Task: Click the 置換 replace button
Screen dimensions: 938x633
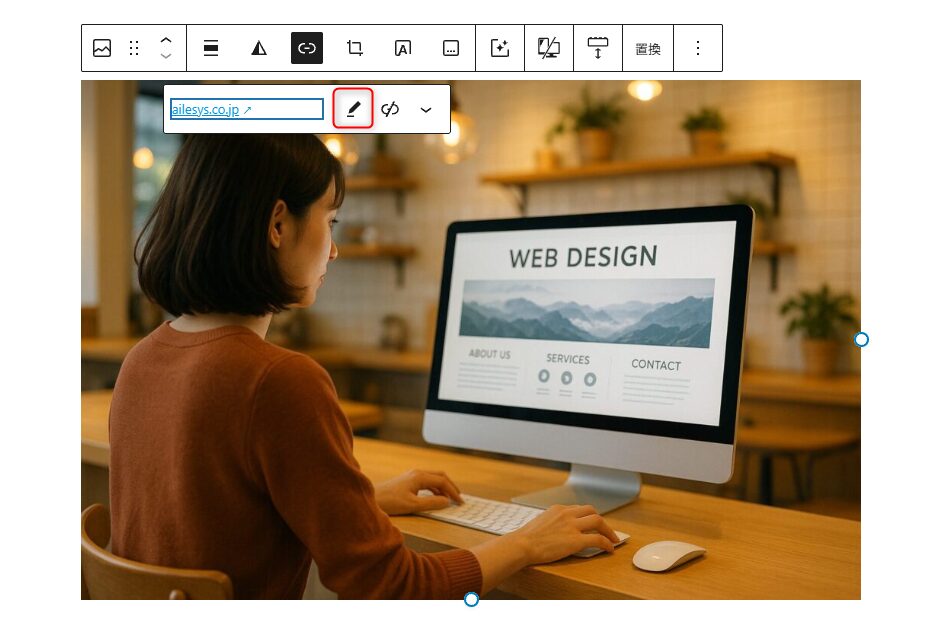Action: tap(648, 48)
